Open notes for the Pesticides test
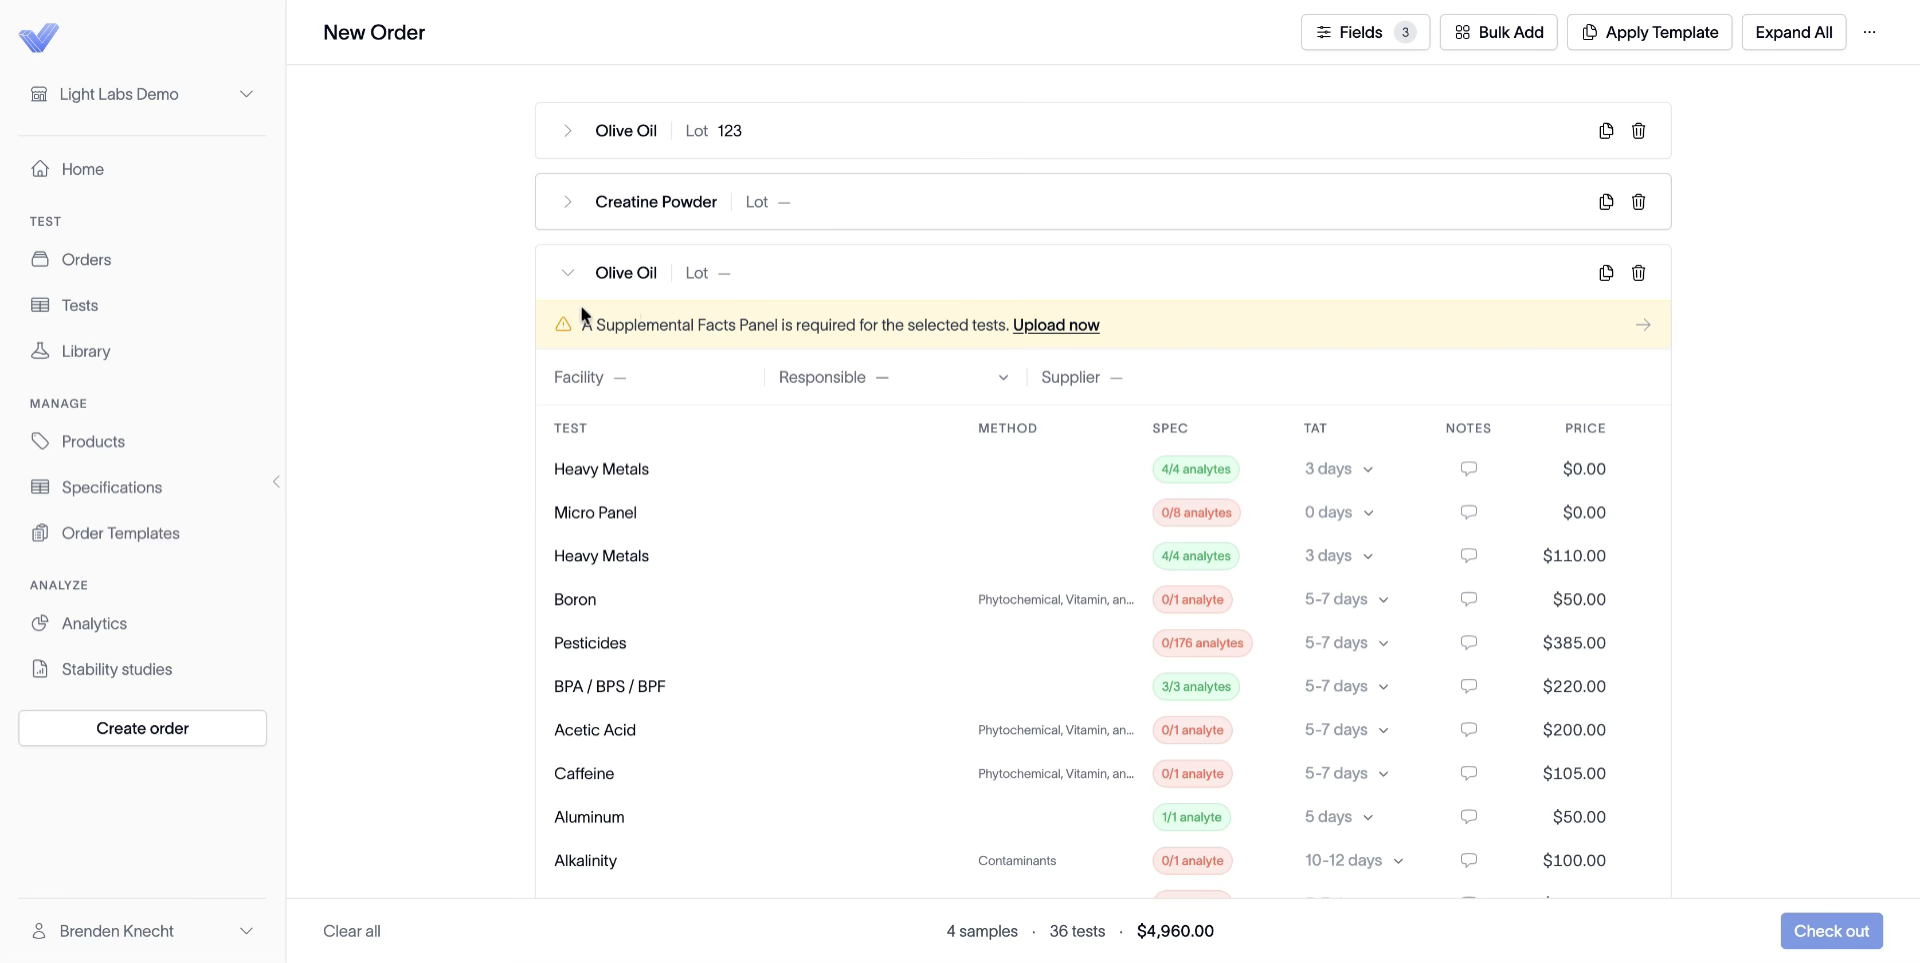1920x963 pixels. click(x=1468, y=643)
